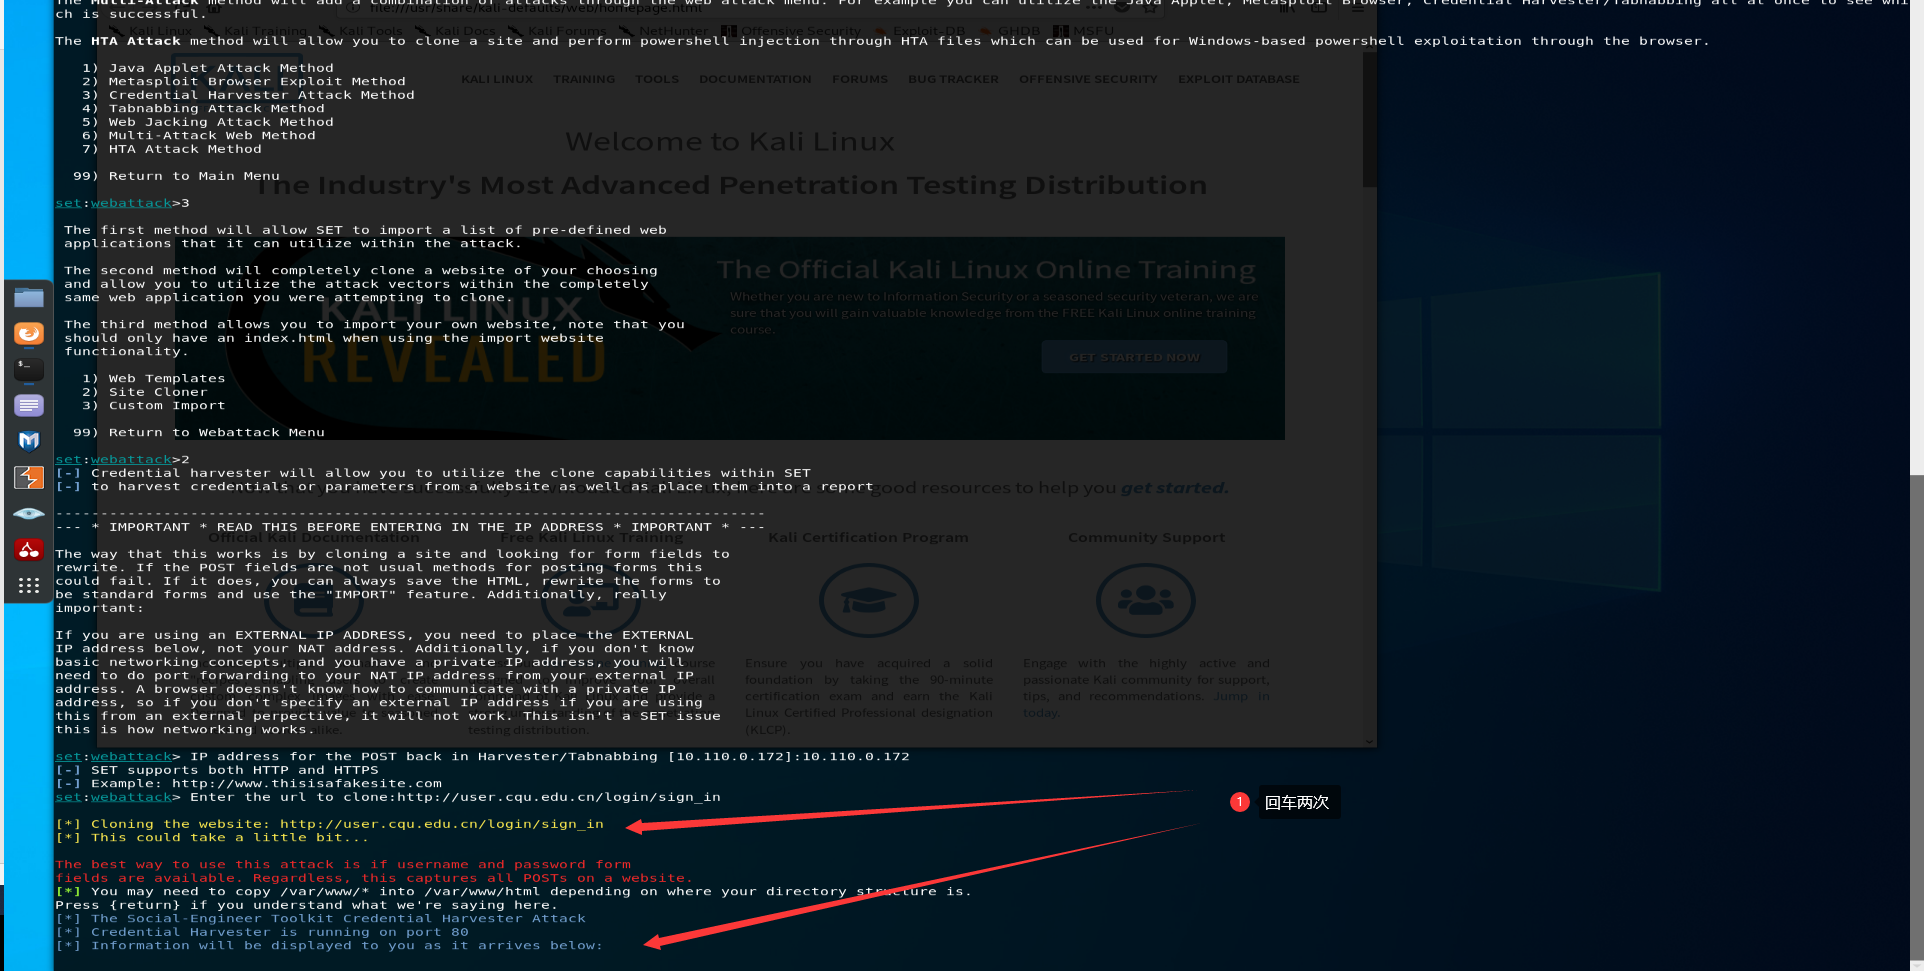Open EXPLOIT DATABASE menu on Kali homepage
The image size is (1924, 971).
click(x=1238, y=79)
